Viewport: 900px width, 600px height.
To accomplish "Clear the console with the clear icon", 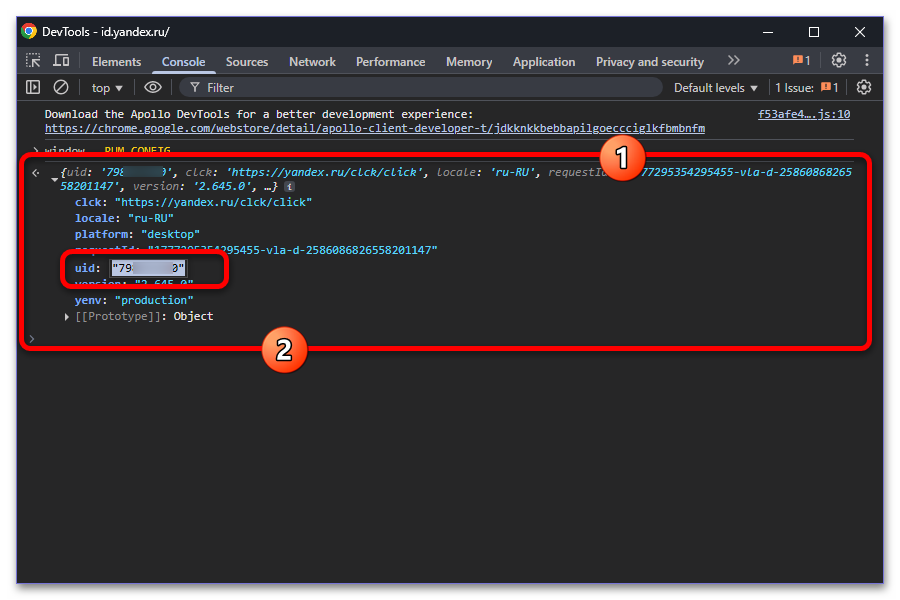I will (61, 87).
